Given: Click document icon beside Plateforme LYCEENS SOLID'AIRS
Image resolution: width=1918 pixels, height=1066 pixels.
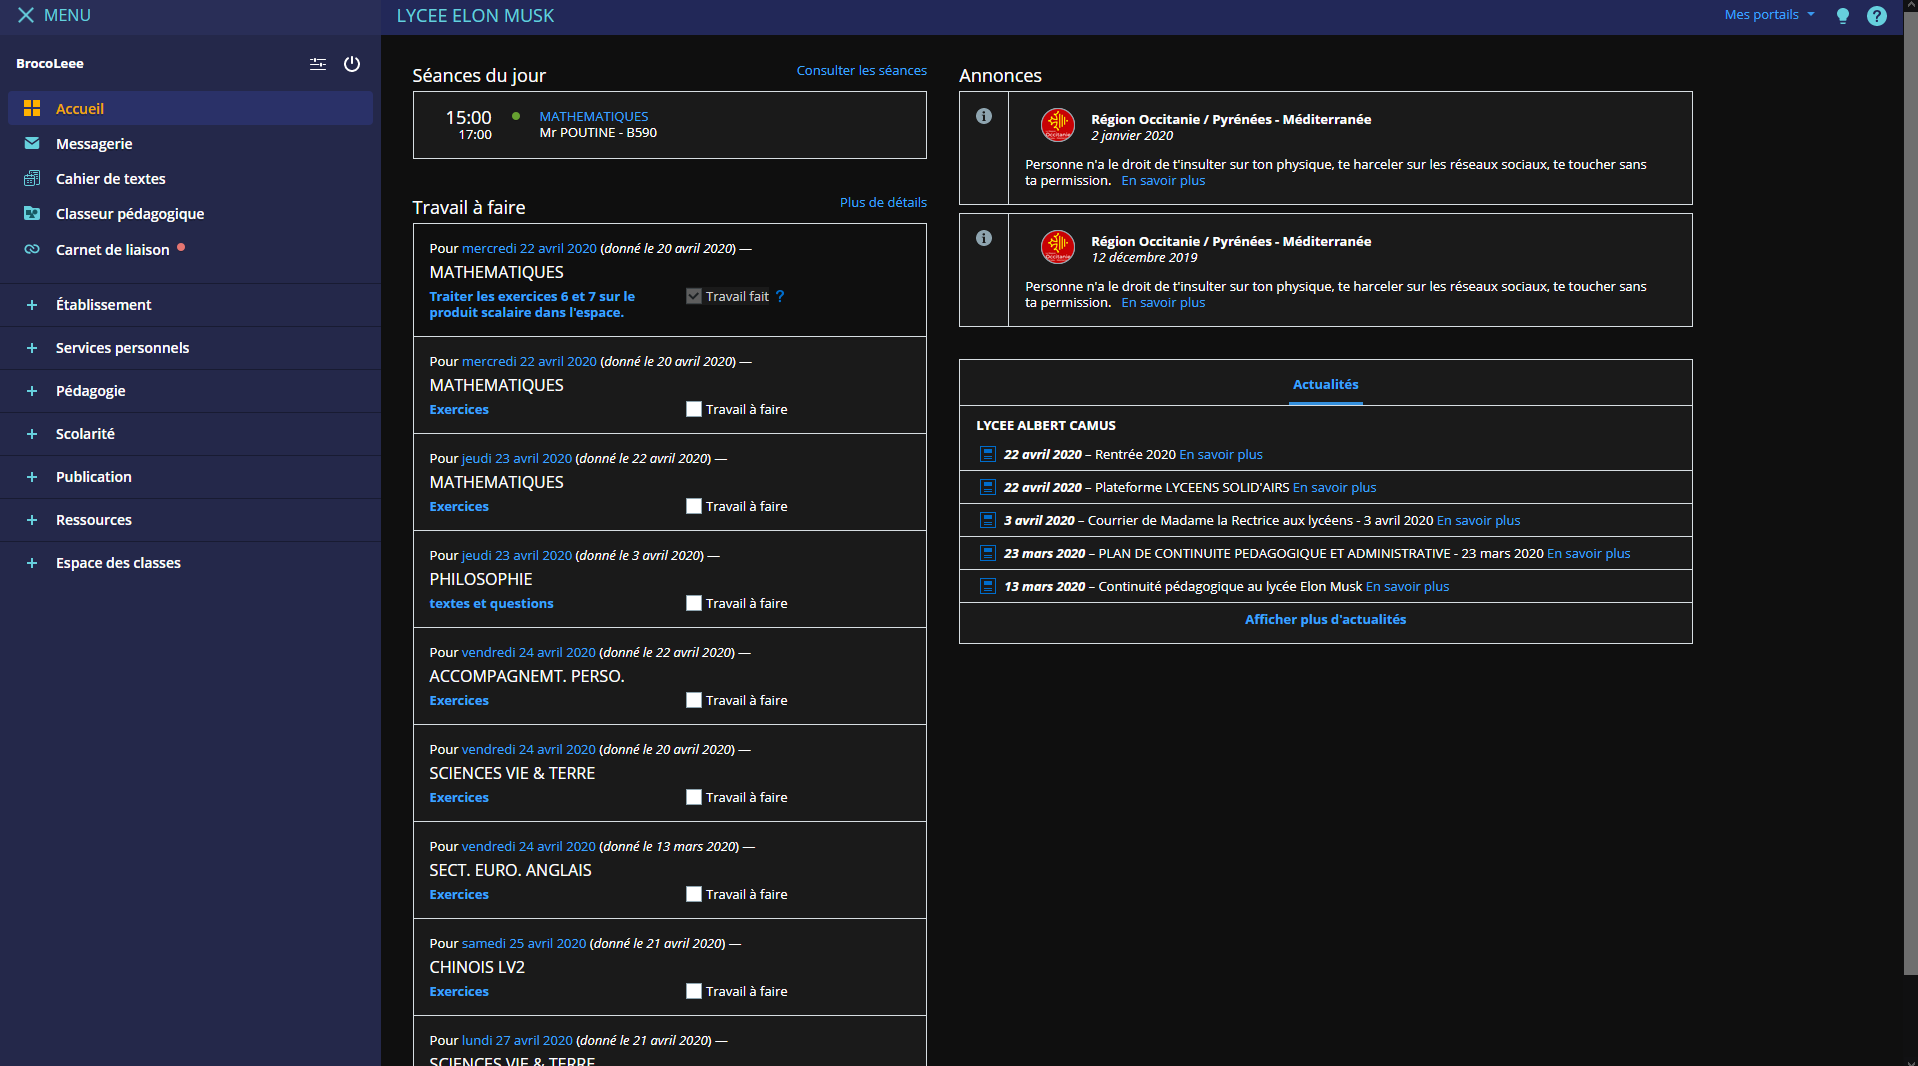Looking at the screenshot, I should coord(987,487).
